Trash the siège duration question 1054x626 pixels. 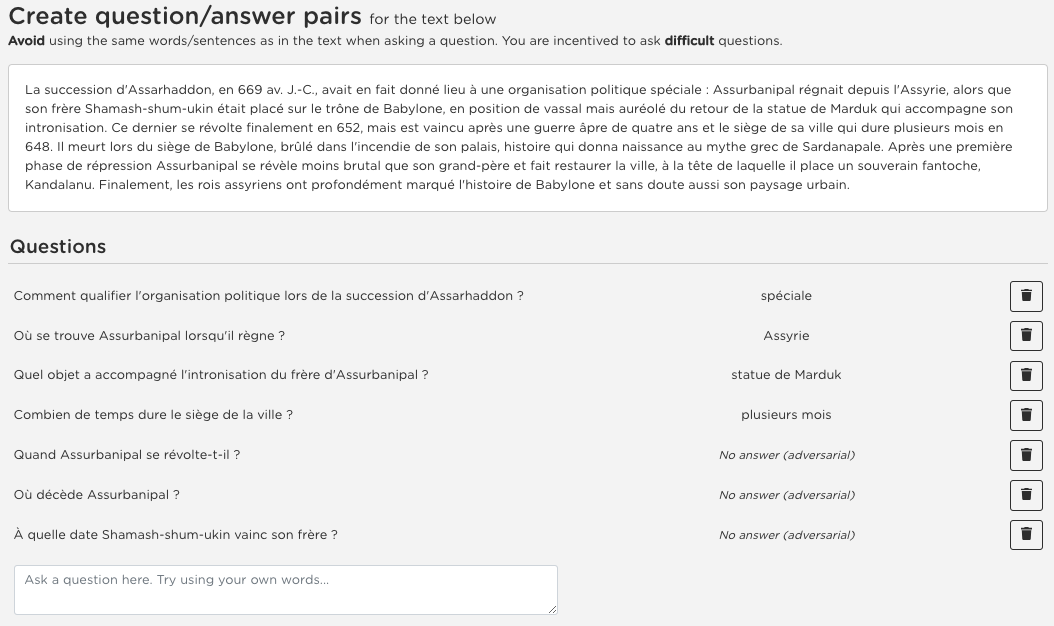coord(1026,415)
